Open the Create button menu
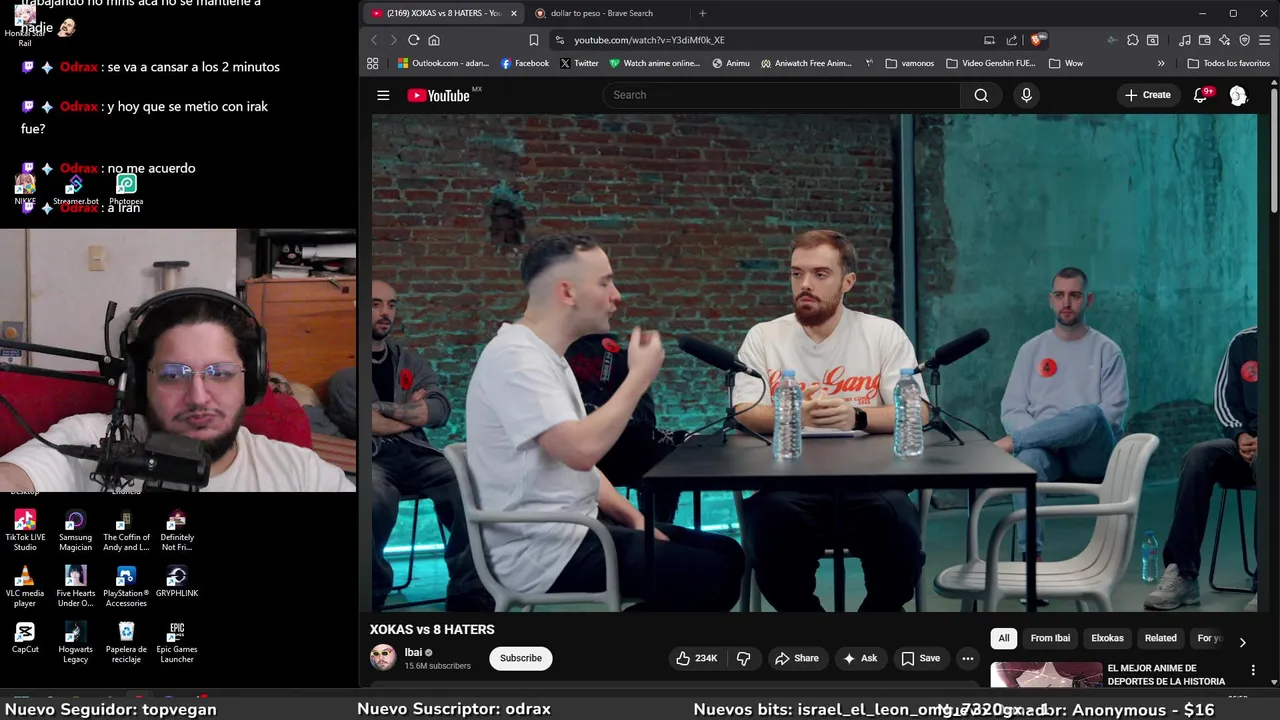This screenshot has width=1280, height=720. point(1148,95)
